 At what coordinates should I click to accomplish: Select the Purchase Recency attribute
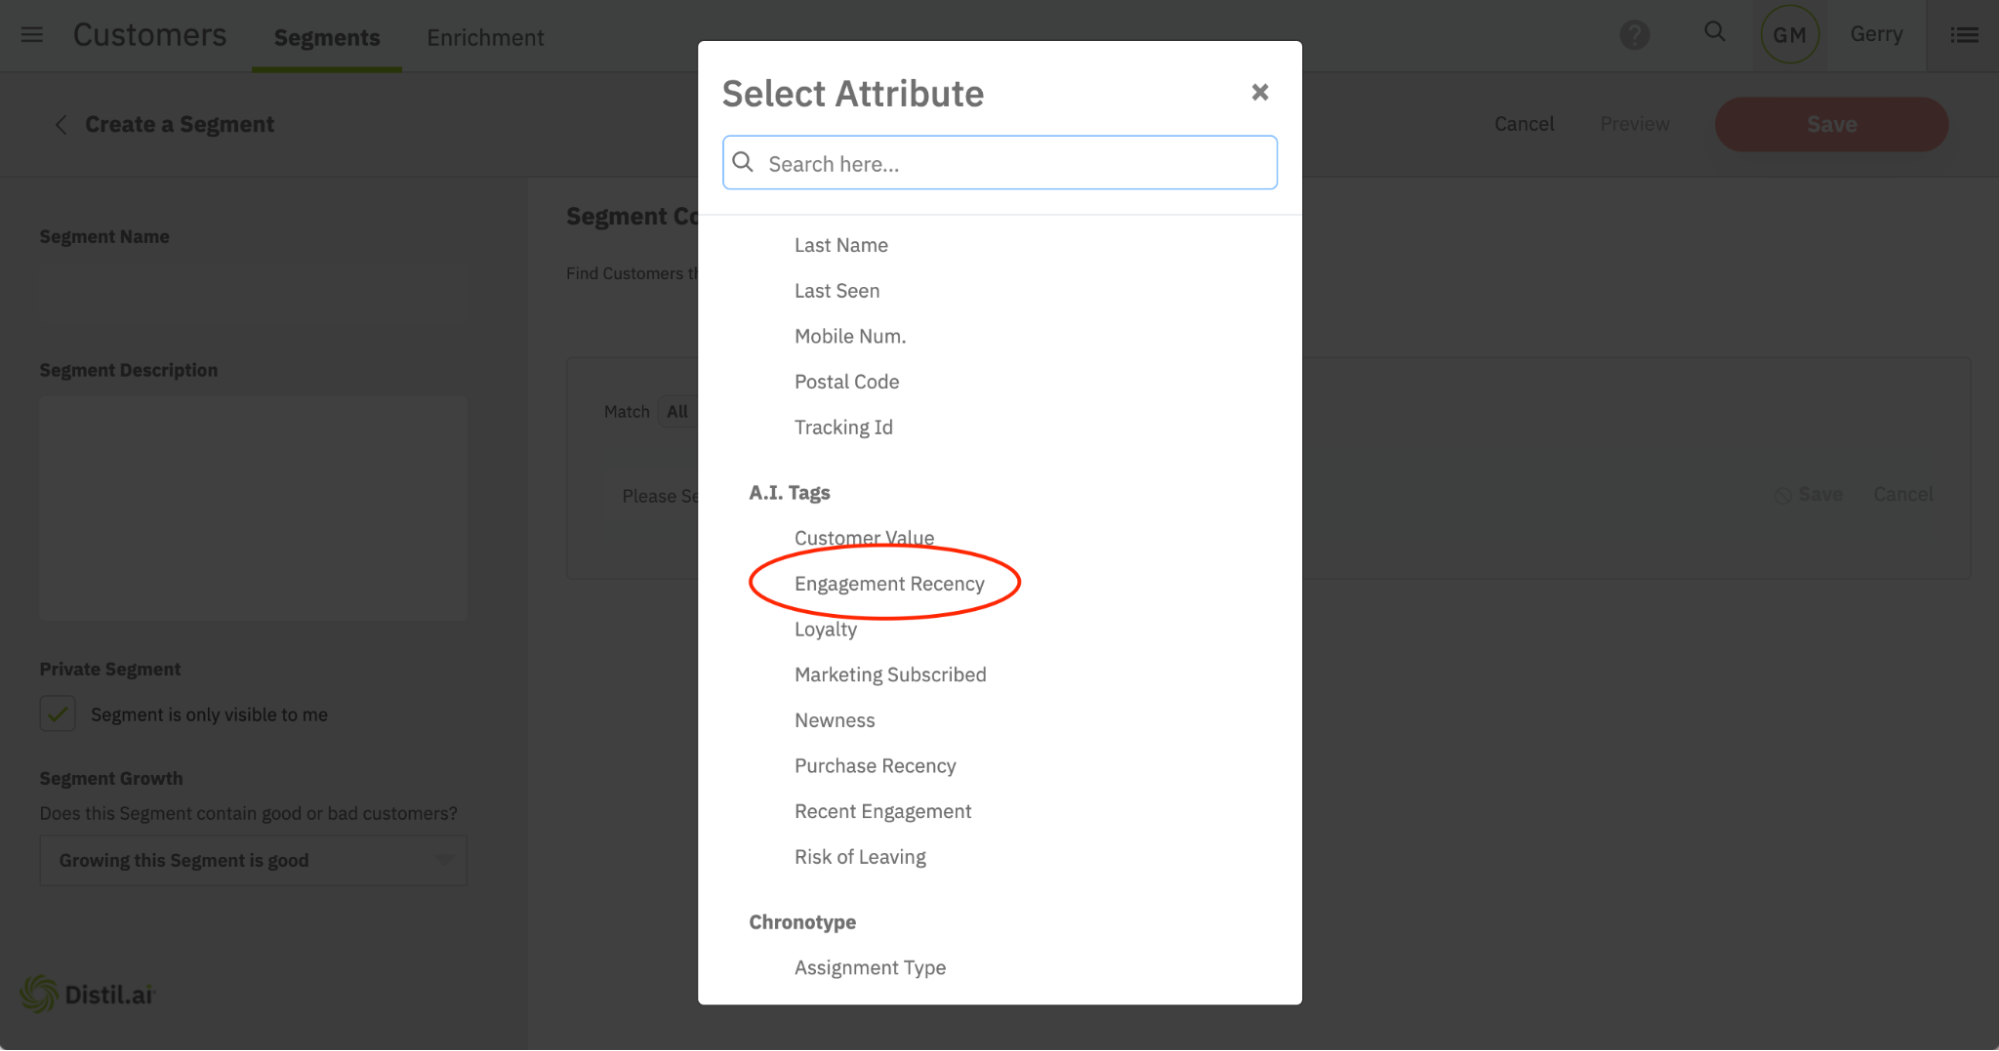coord(875,766)
